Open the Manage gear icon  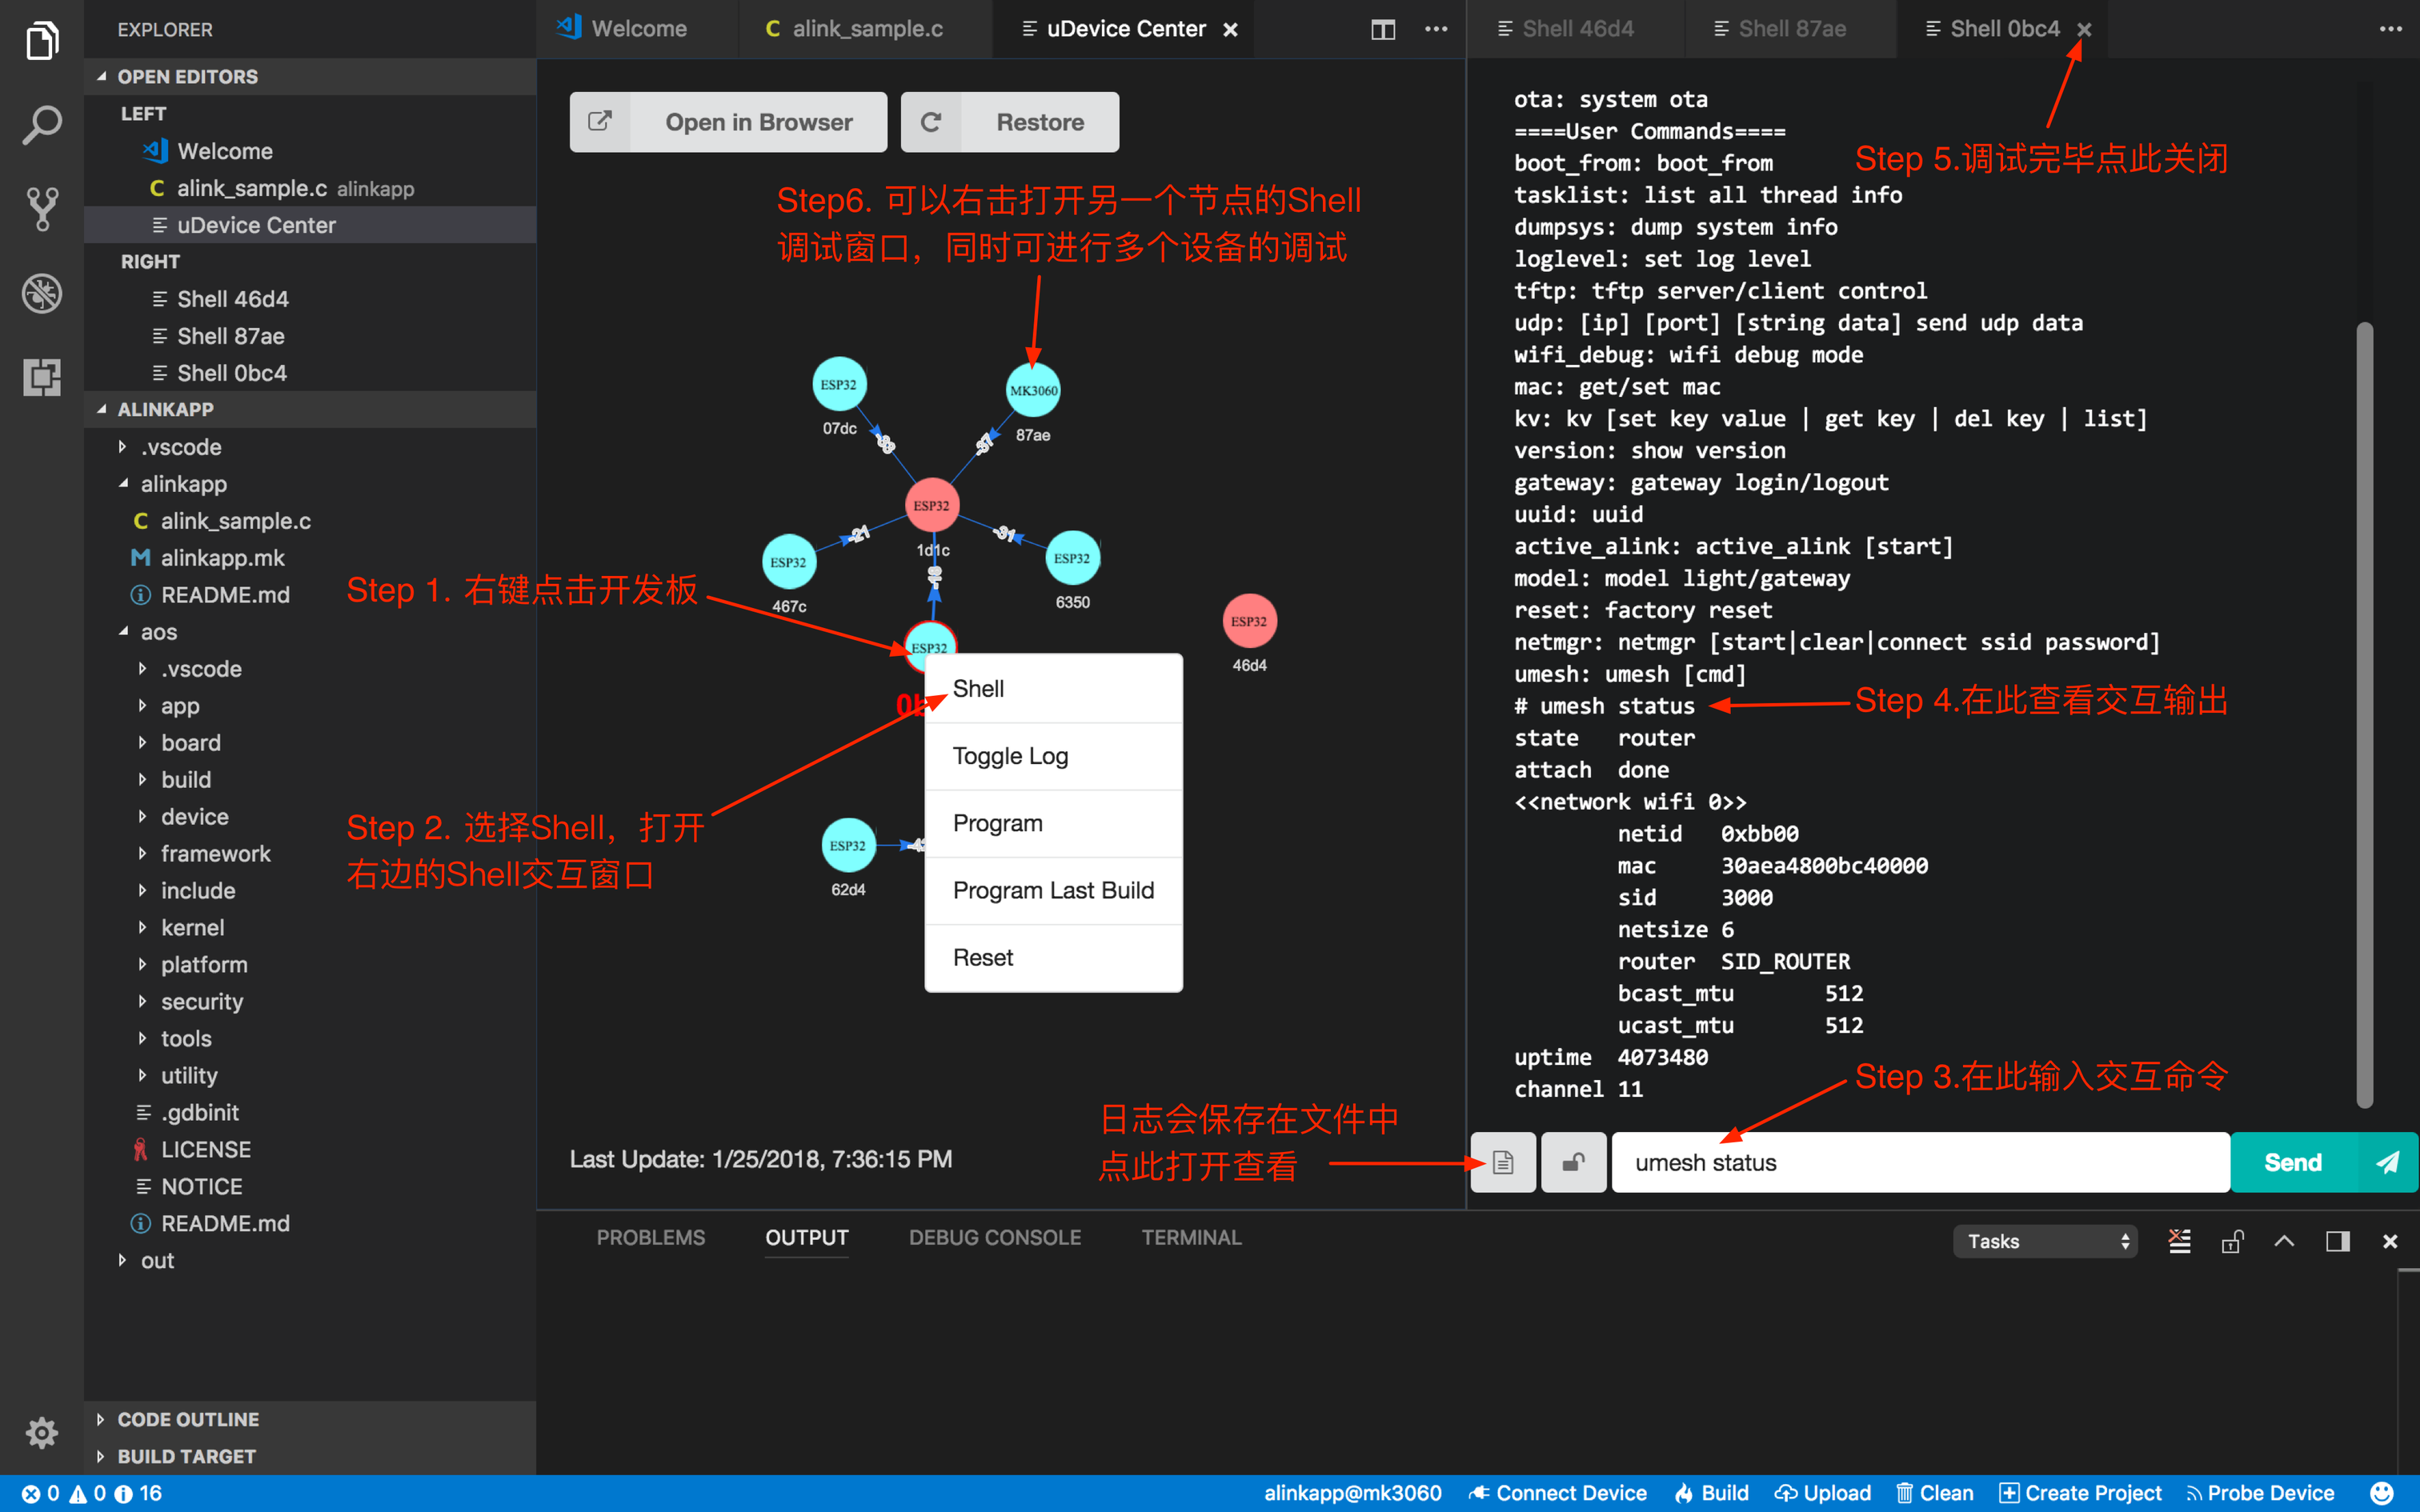pos(42,1432)
